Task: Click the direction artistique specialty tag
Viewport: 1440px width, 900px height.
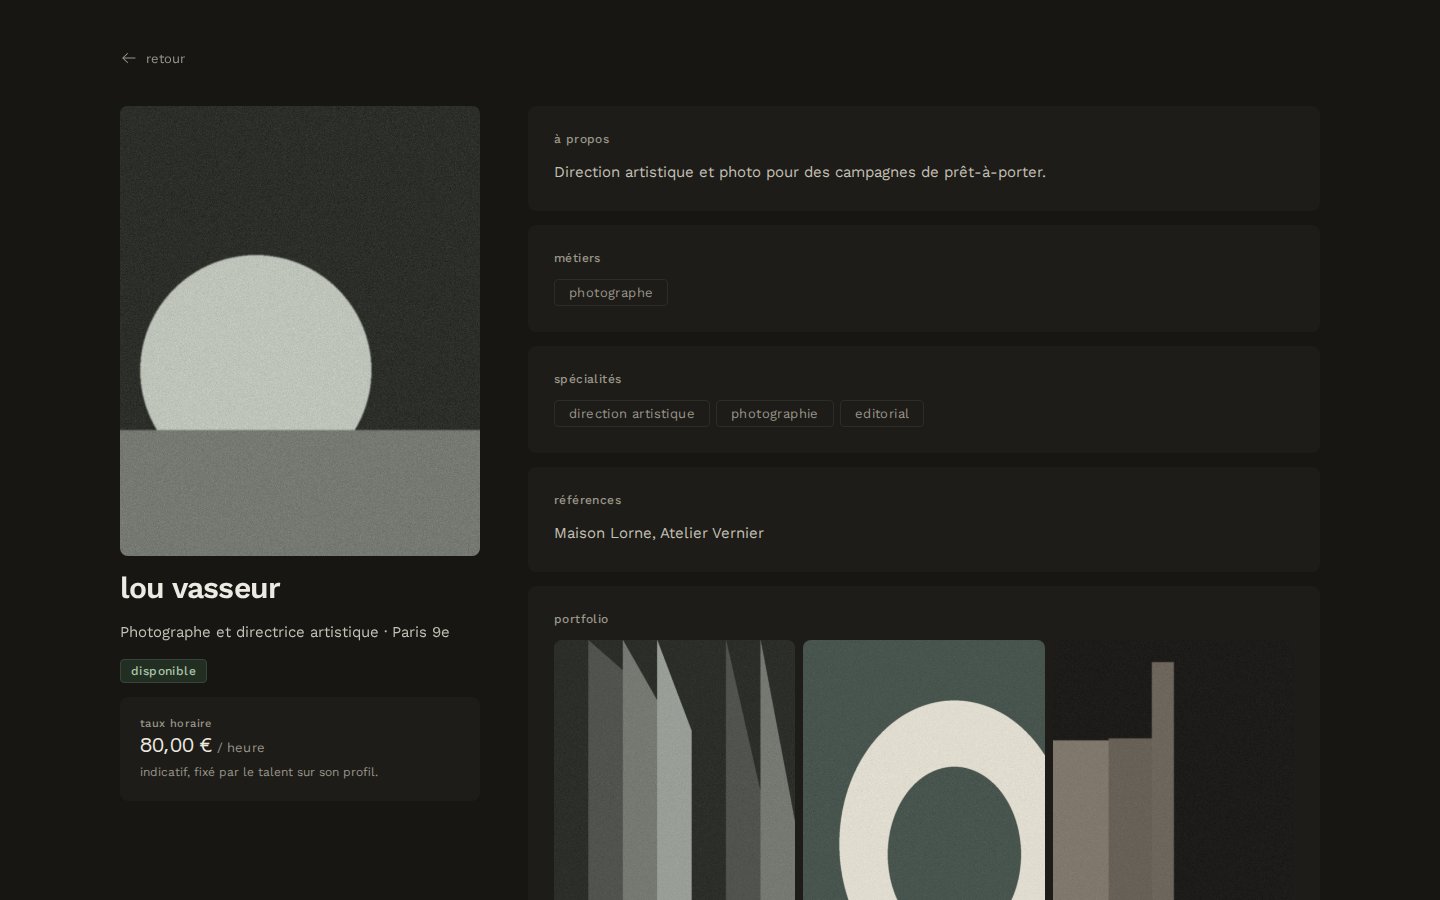Action: pyautogui.click(x=632, y=414)
